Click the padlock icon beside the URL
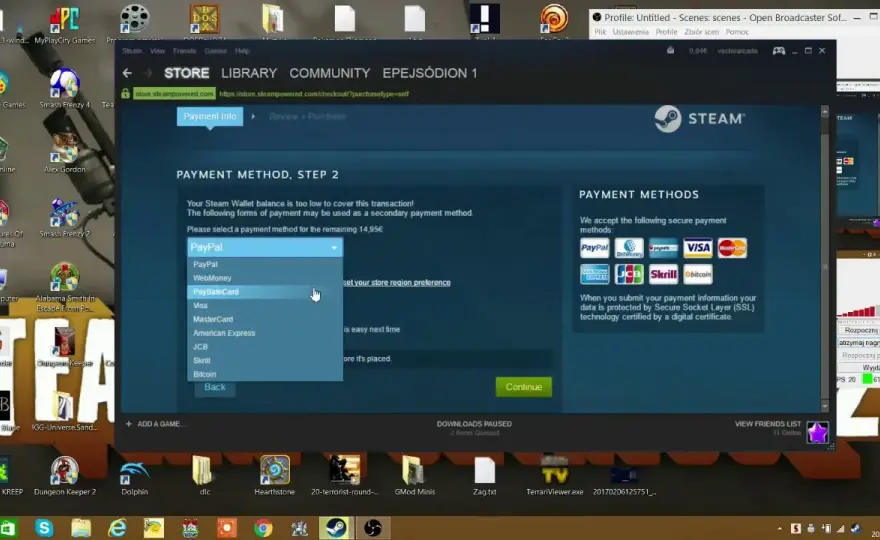The height and width of the screenshot is (540, 880). tap(126, 94)
